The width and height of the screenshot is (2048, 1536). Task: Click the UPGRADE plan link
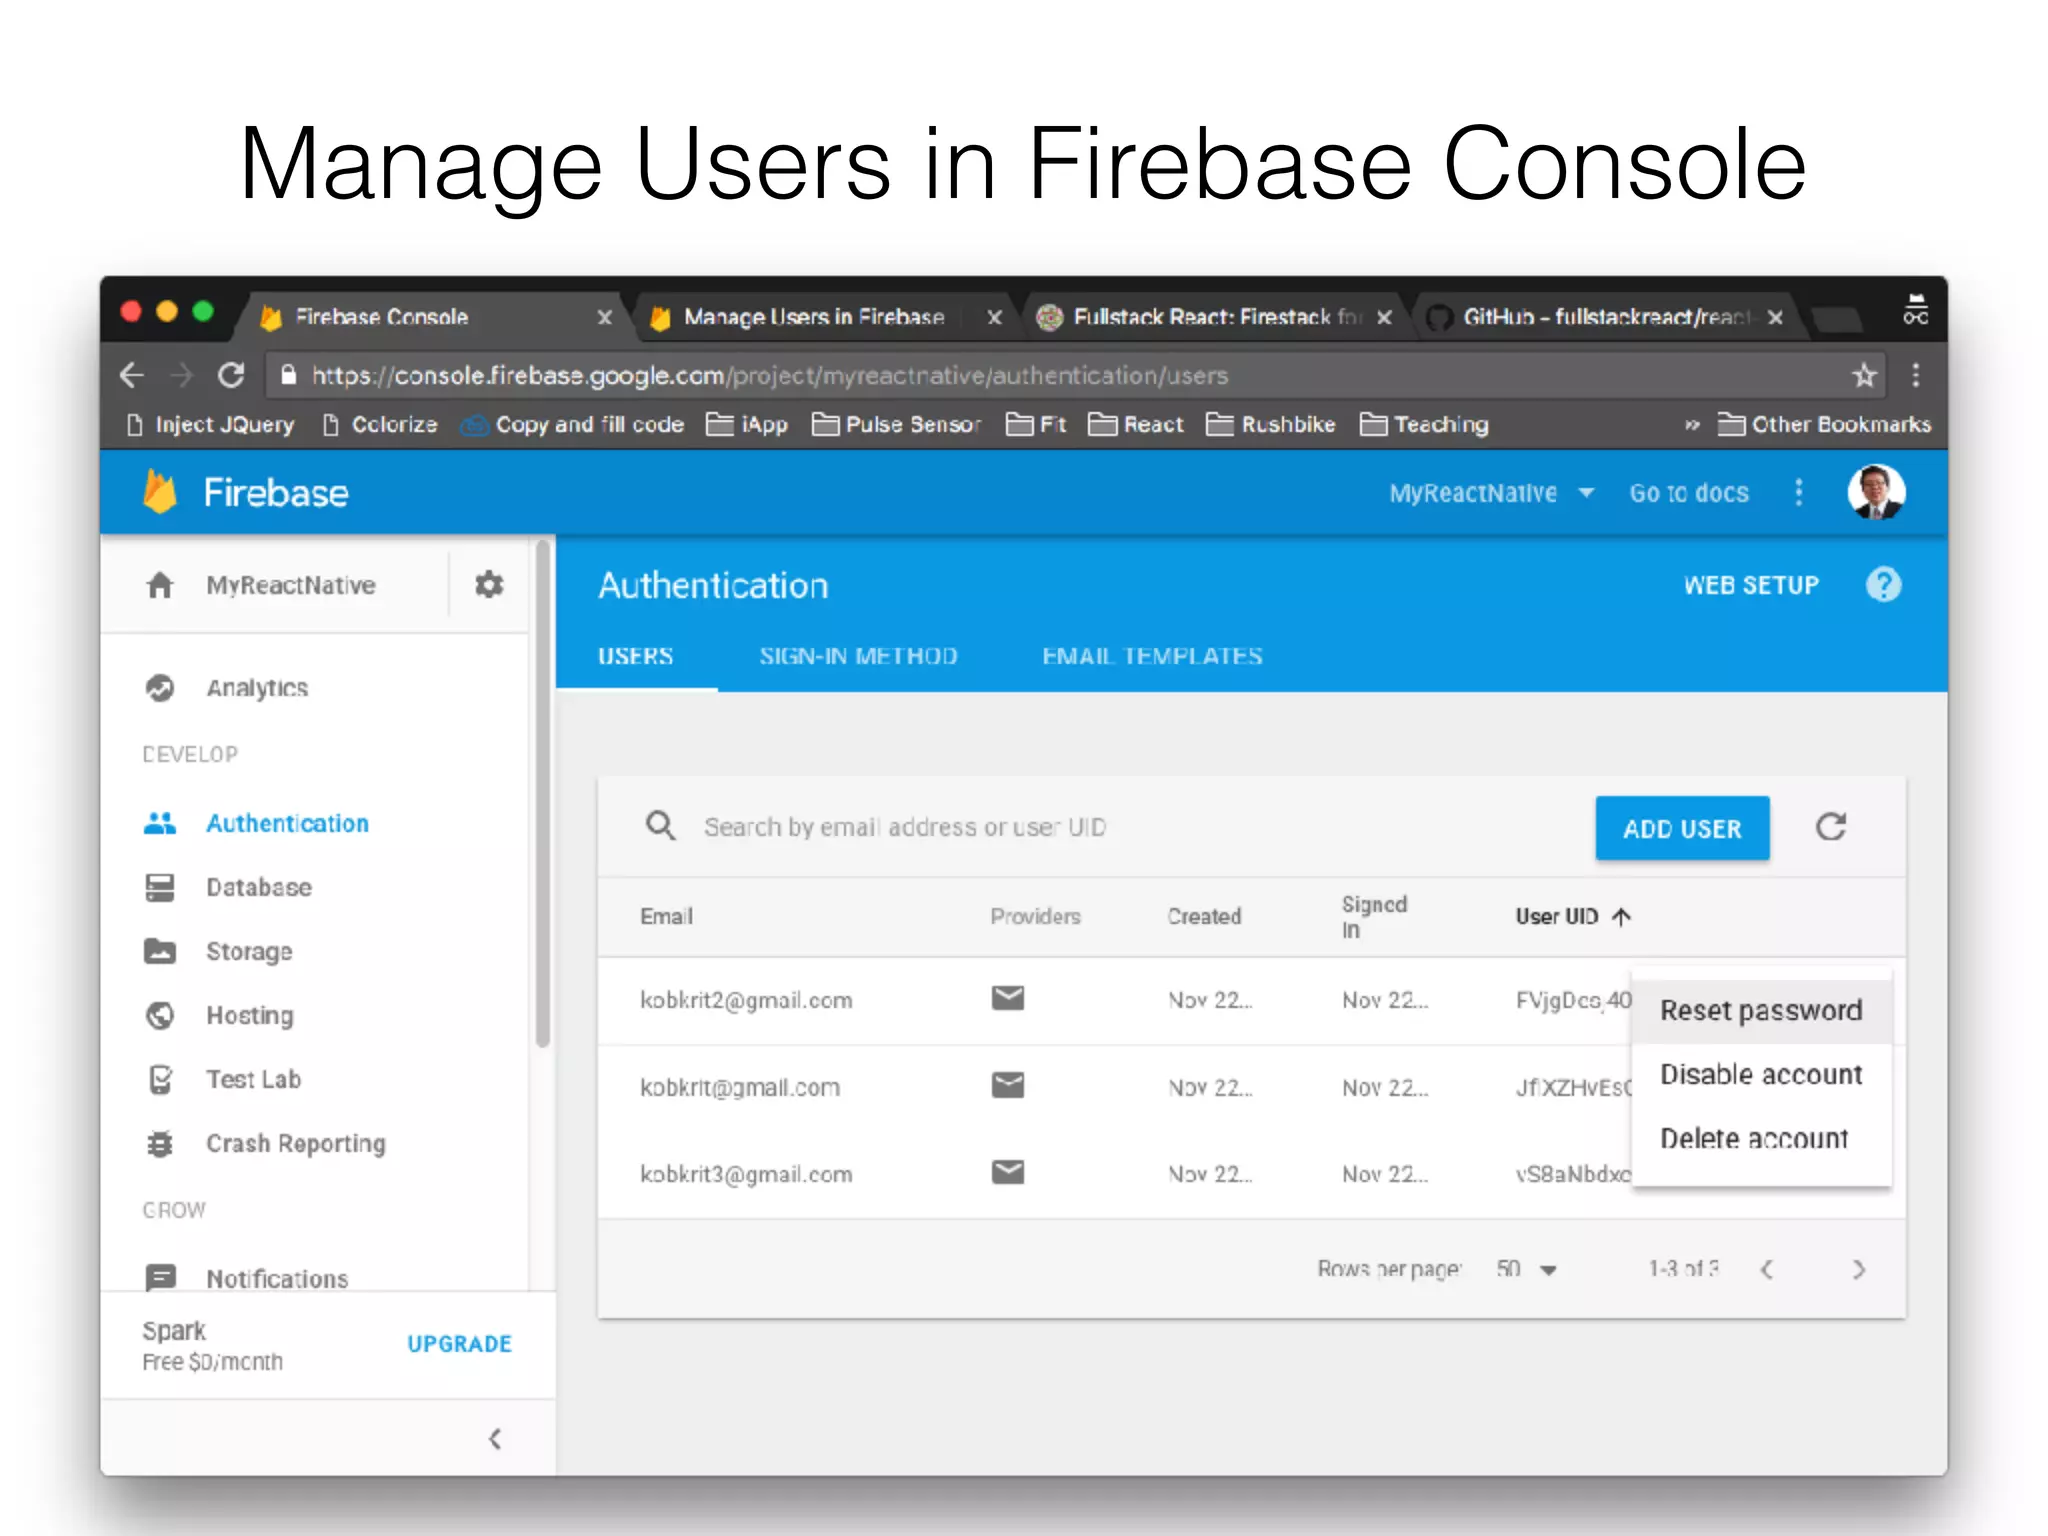(x=459, y=1344)
